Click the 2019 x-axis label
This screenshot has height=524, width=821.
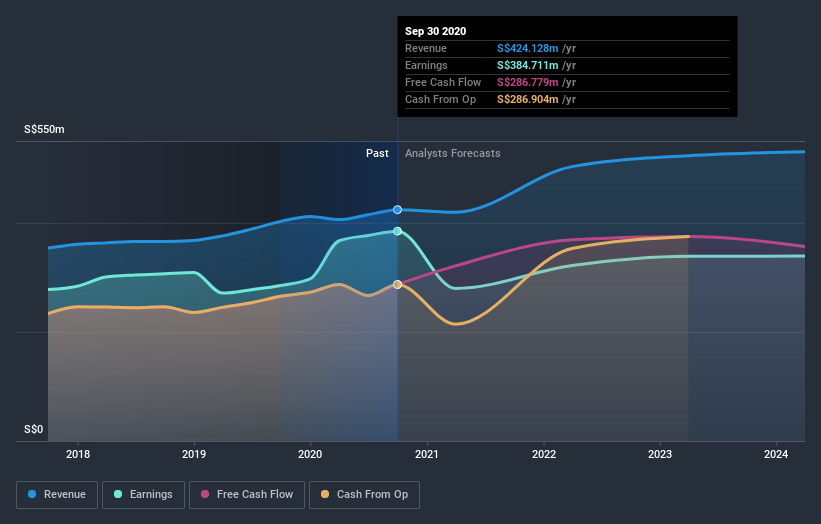[x=194, y=454]
